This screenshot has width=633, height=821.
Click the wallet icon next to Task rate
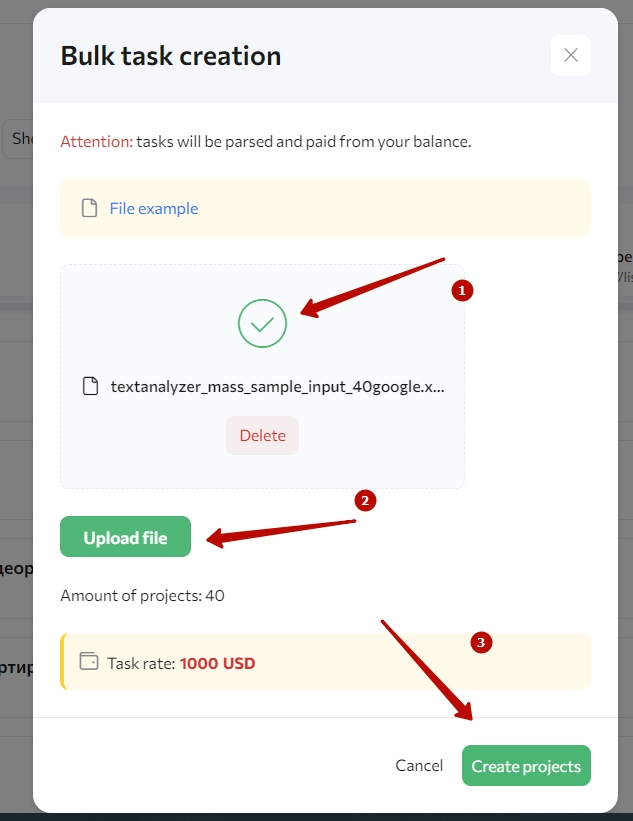89,661
